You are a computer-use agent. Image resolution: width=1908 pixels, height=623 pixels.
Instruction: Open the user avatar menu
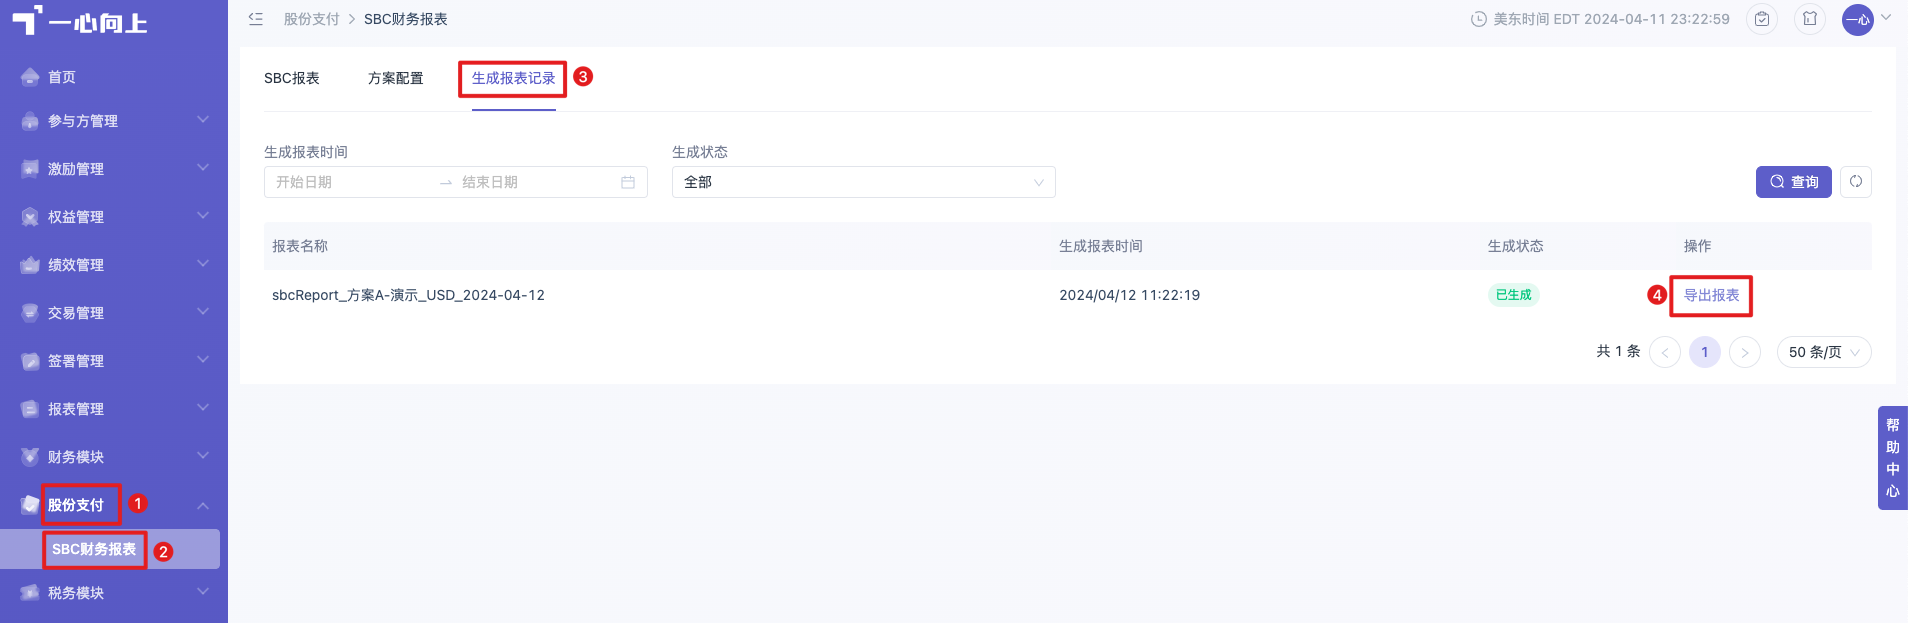pos(1858,19)
